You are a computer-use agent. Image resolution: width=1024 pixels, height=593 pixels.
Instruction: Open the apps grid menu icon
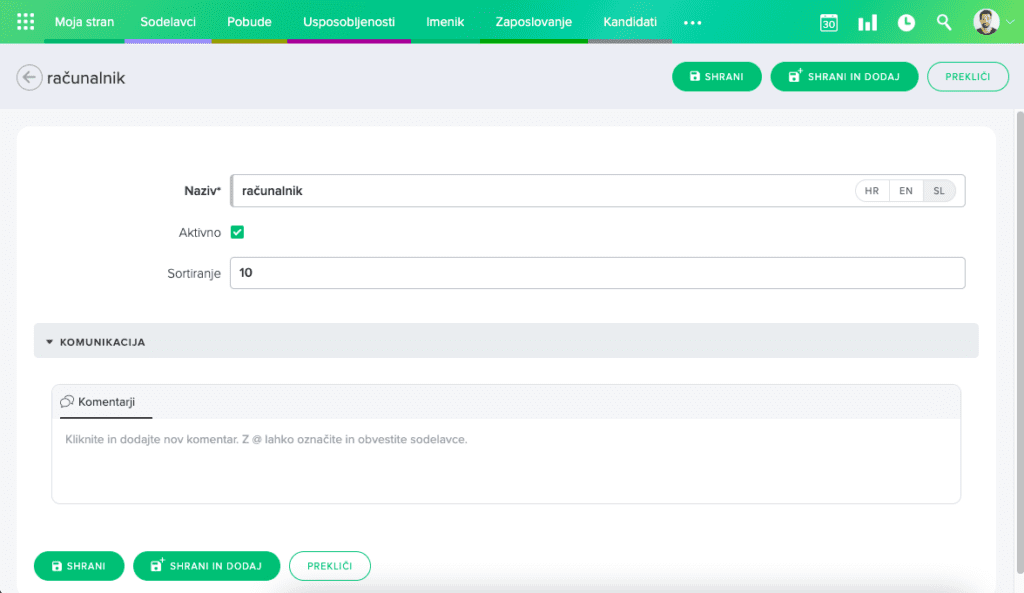point(26,22)
